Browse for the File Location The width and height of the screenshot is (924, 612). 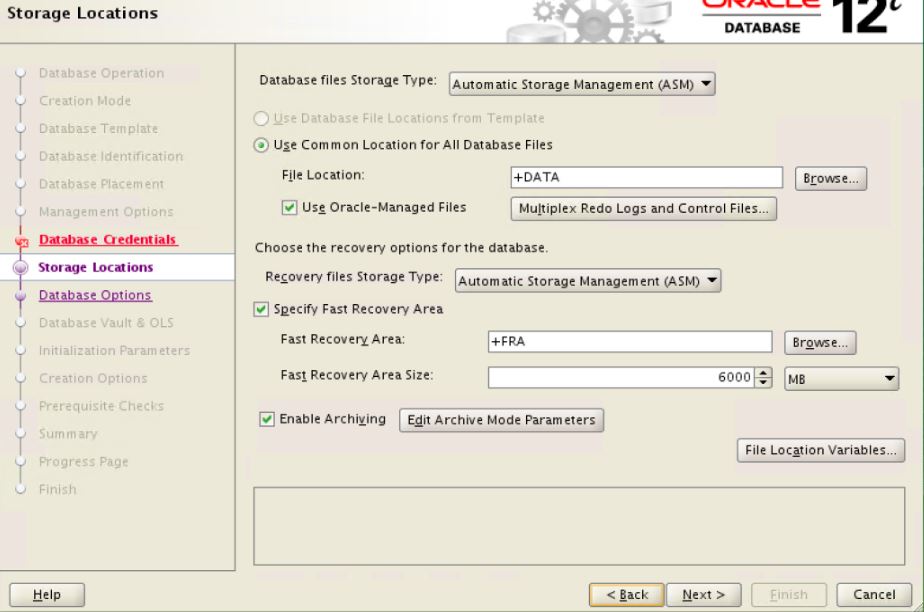pos(830,178)
